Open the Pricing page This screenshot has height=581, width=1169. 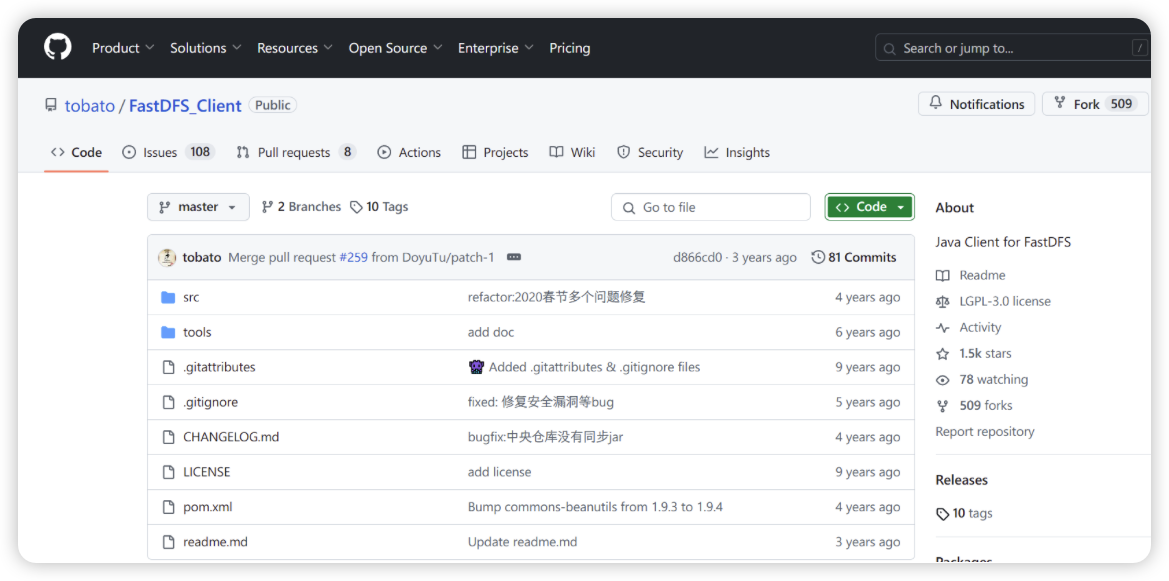click(x=570, y=48)
